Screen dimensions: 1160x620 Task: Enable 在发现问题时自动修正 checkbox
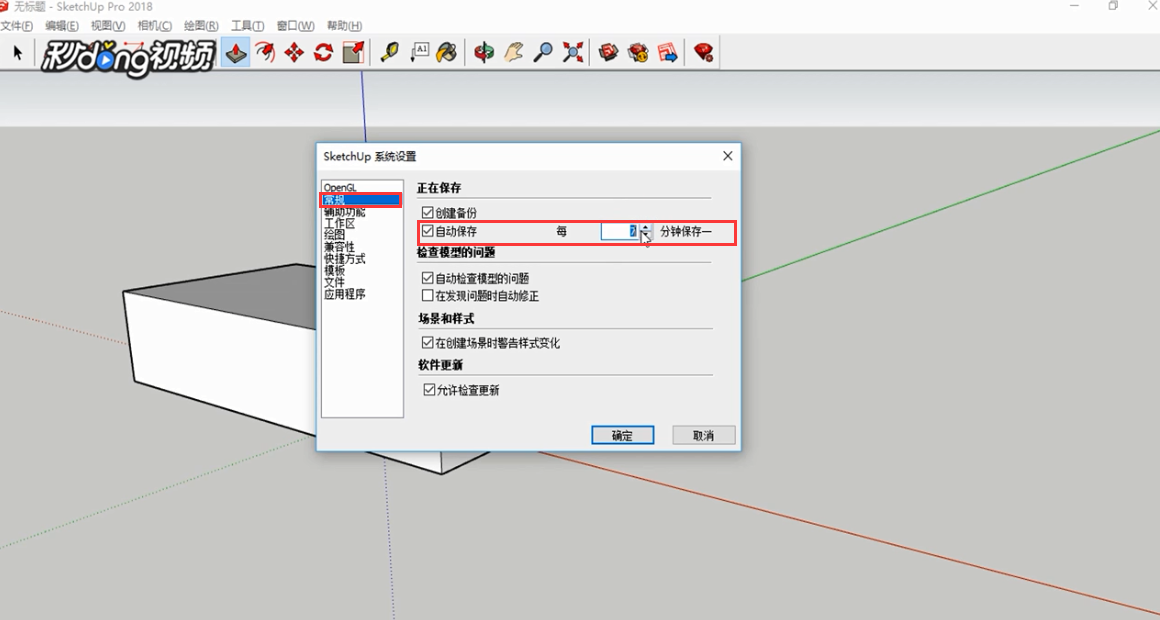[428, 296]
